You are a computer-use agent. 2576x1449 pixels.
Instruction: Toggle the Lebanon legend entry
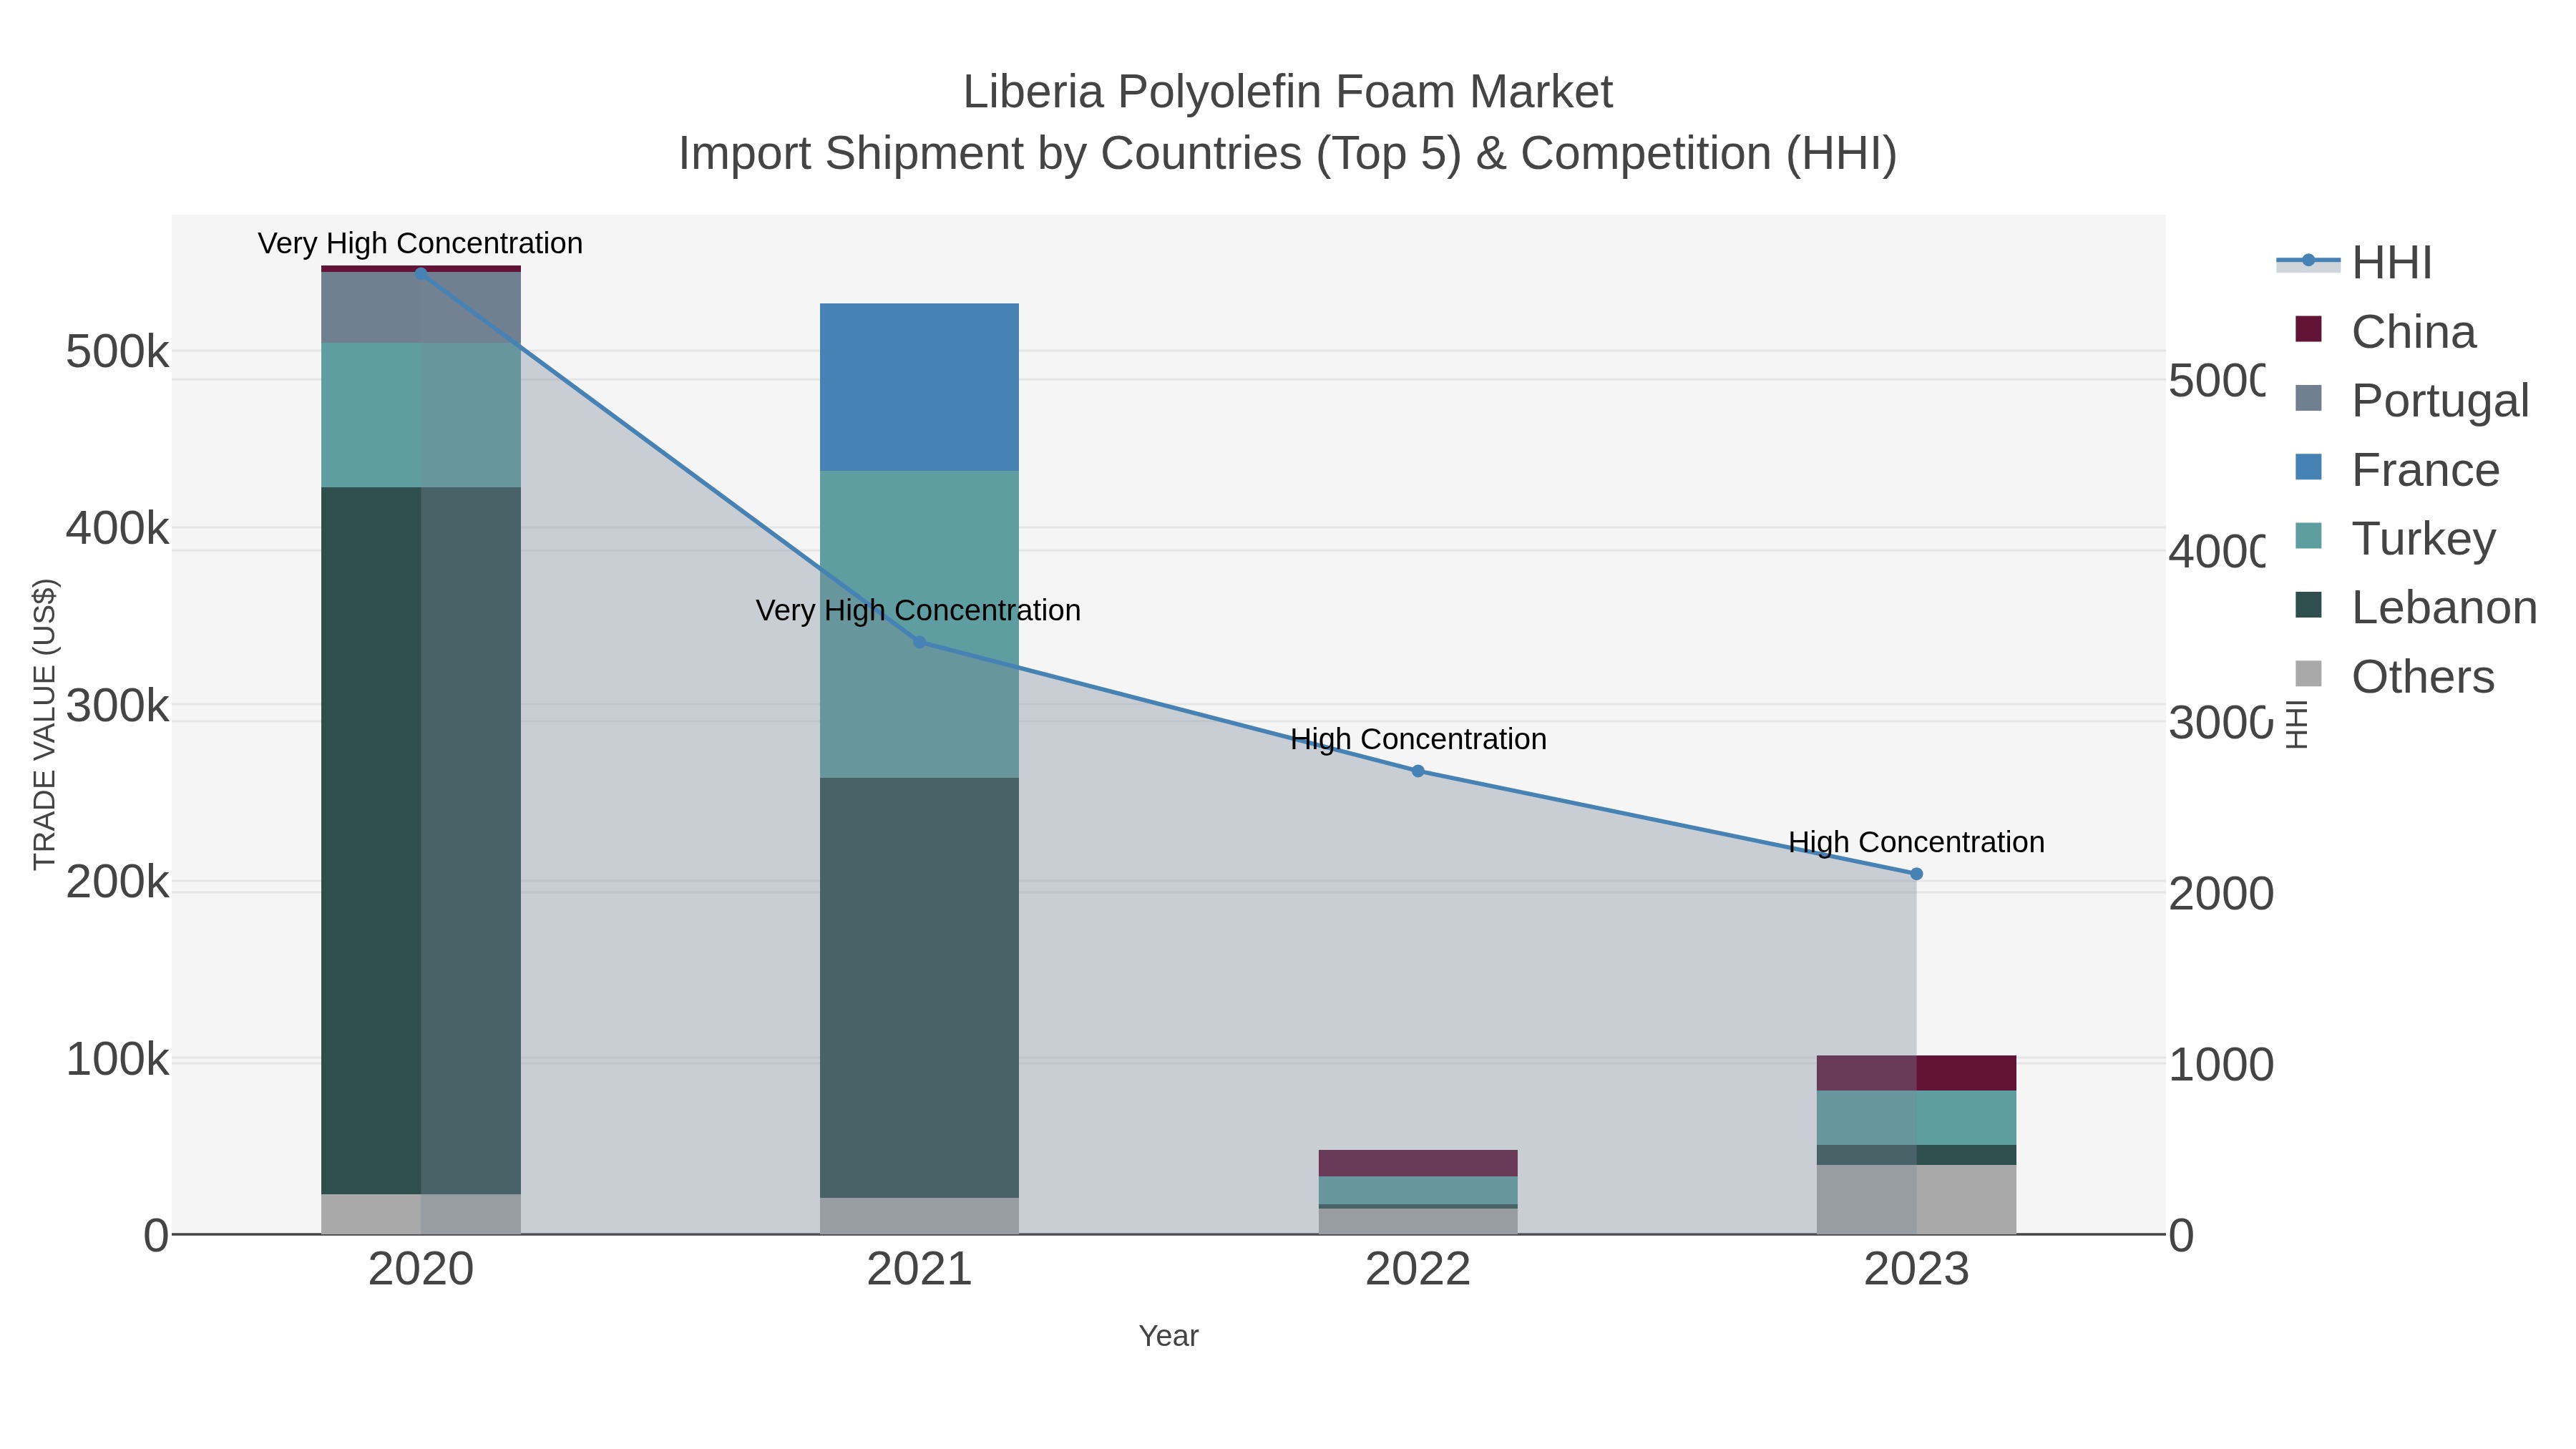[x=2416, y=607]
